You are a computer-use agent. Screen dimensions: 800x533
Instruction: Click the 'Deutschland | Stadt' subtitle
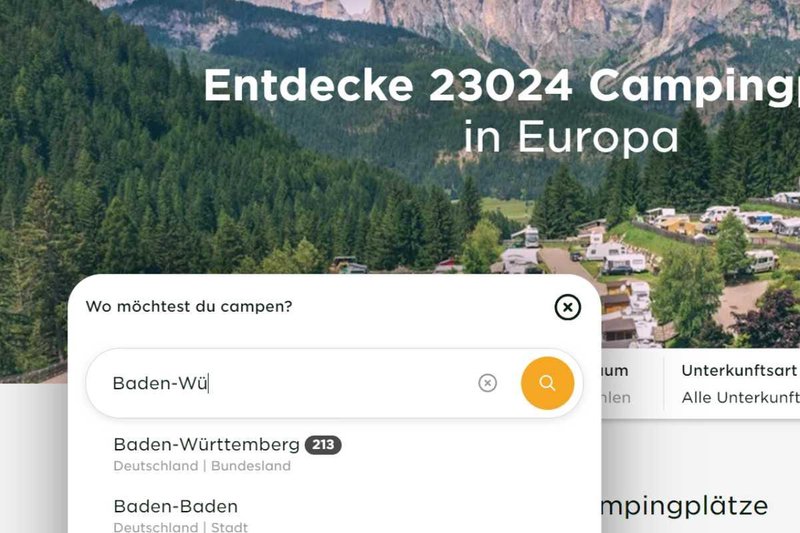click(181, 527)
